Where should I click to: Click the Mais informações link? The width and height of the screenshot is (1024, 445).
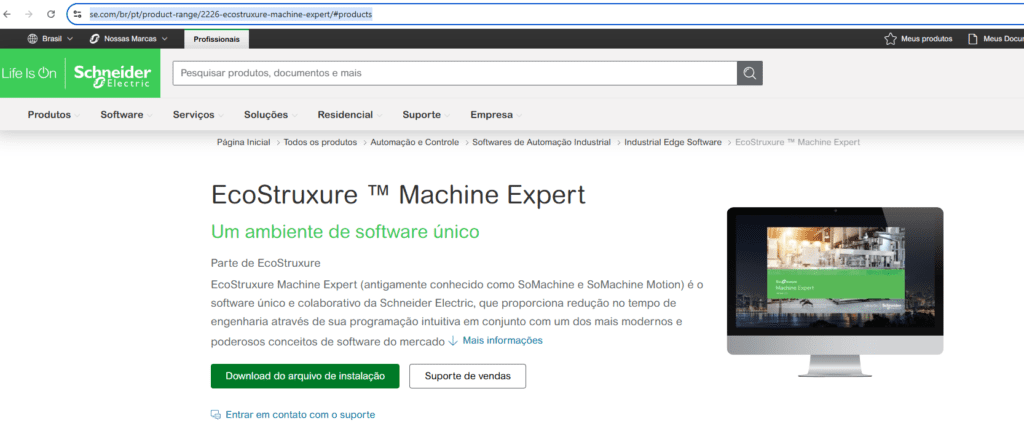502,340
